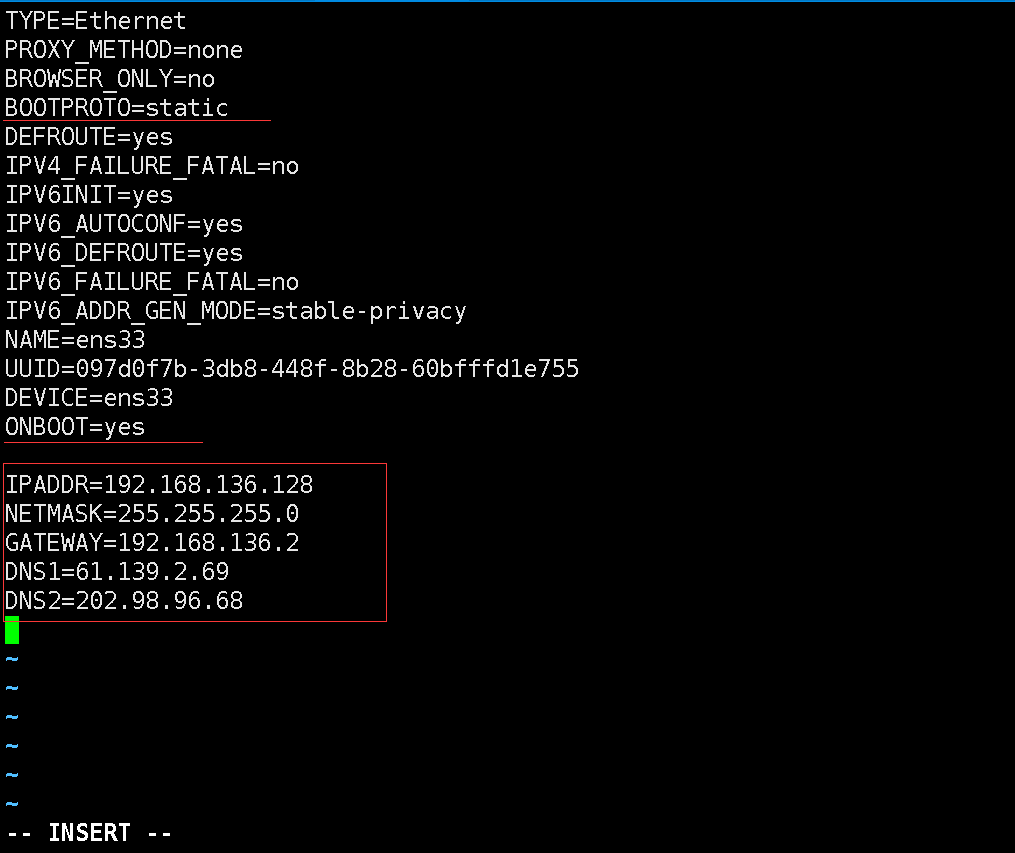Click the IPV6_DEFROUTE=yes line

[x=124, y=253]
